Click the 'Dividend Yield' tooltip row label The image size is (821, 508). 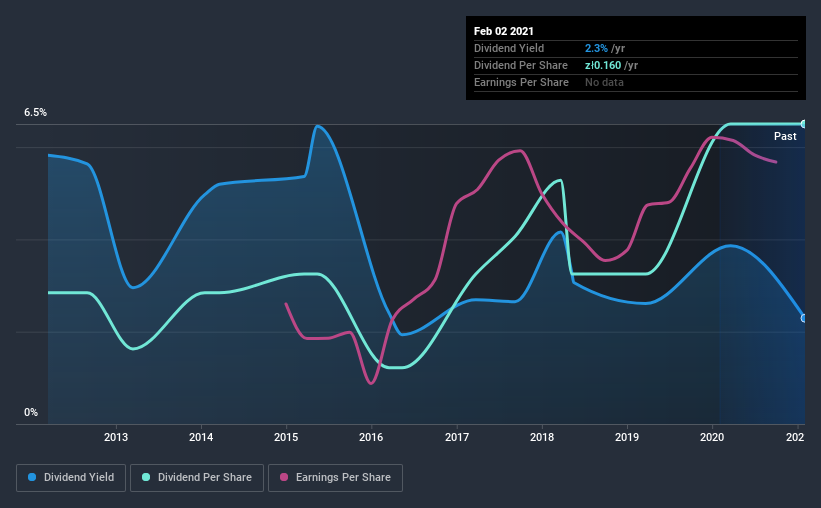[x=509, y=48]
